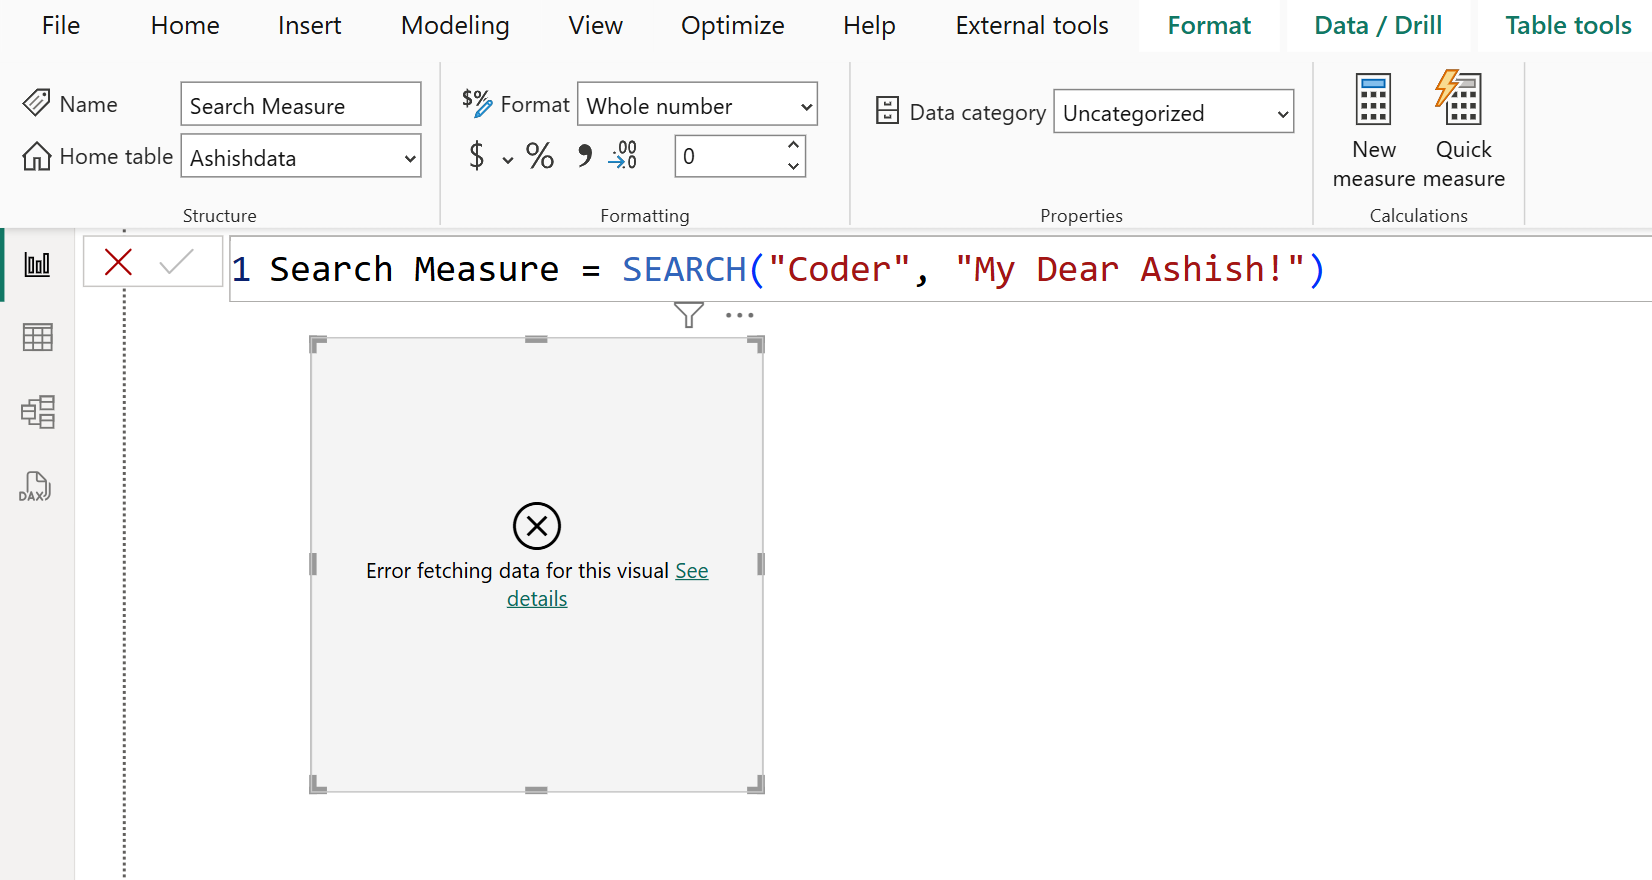
Task: Toggle thousands separator comma button
Action: (x=584, y=156)
